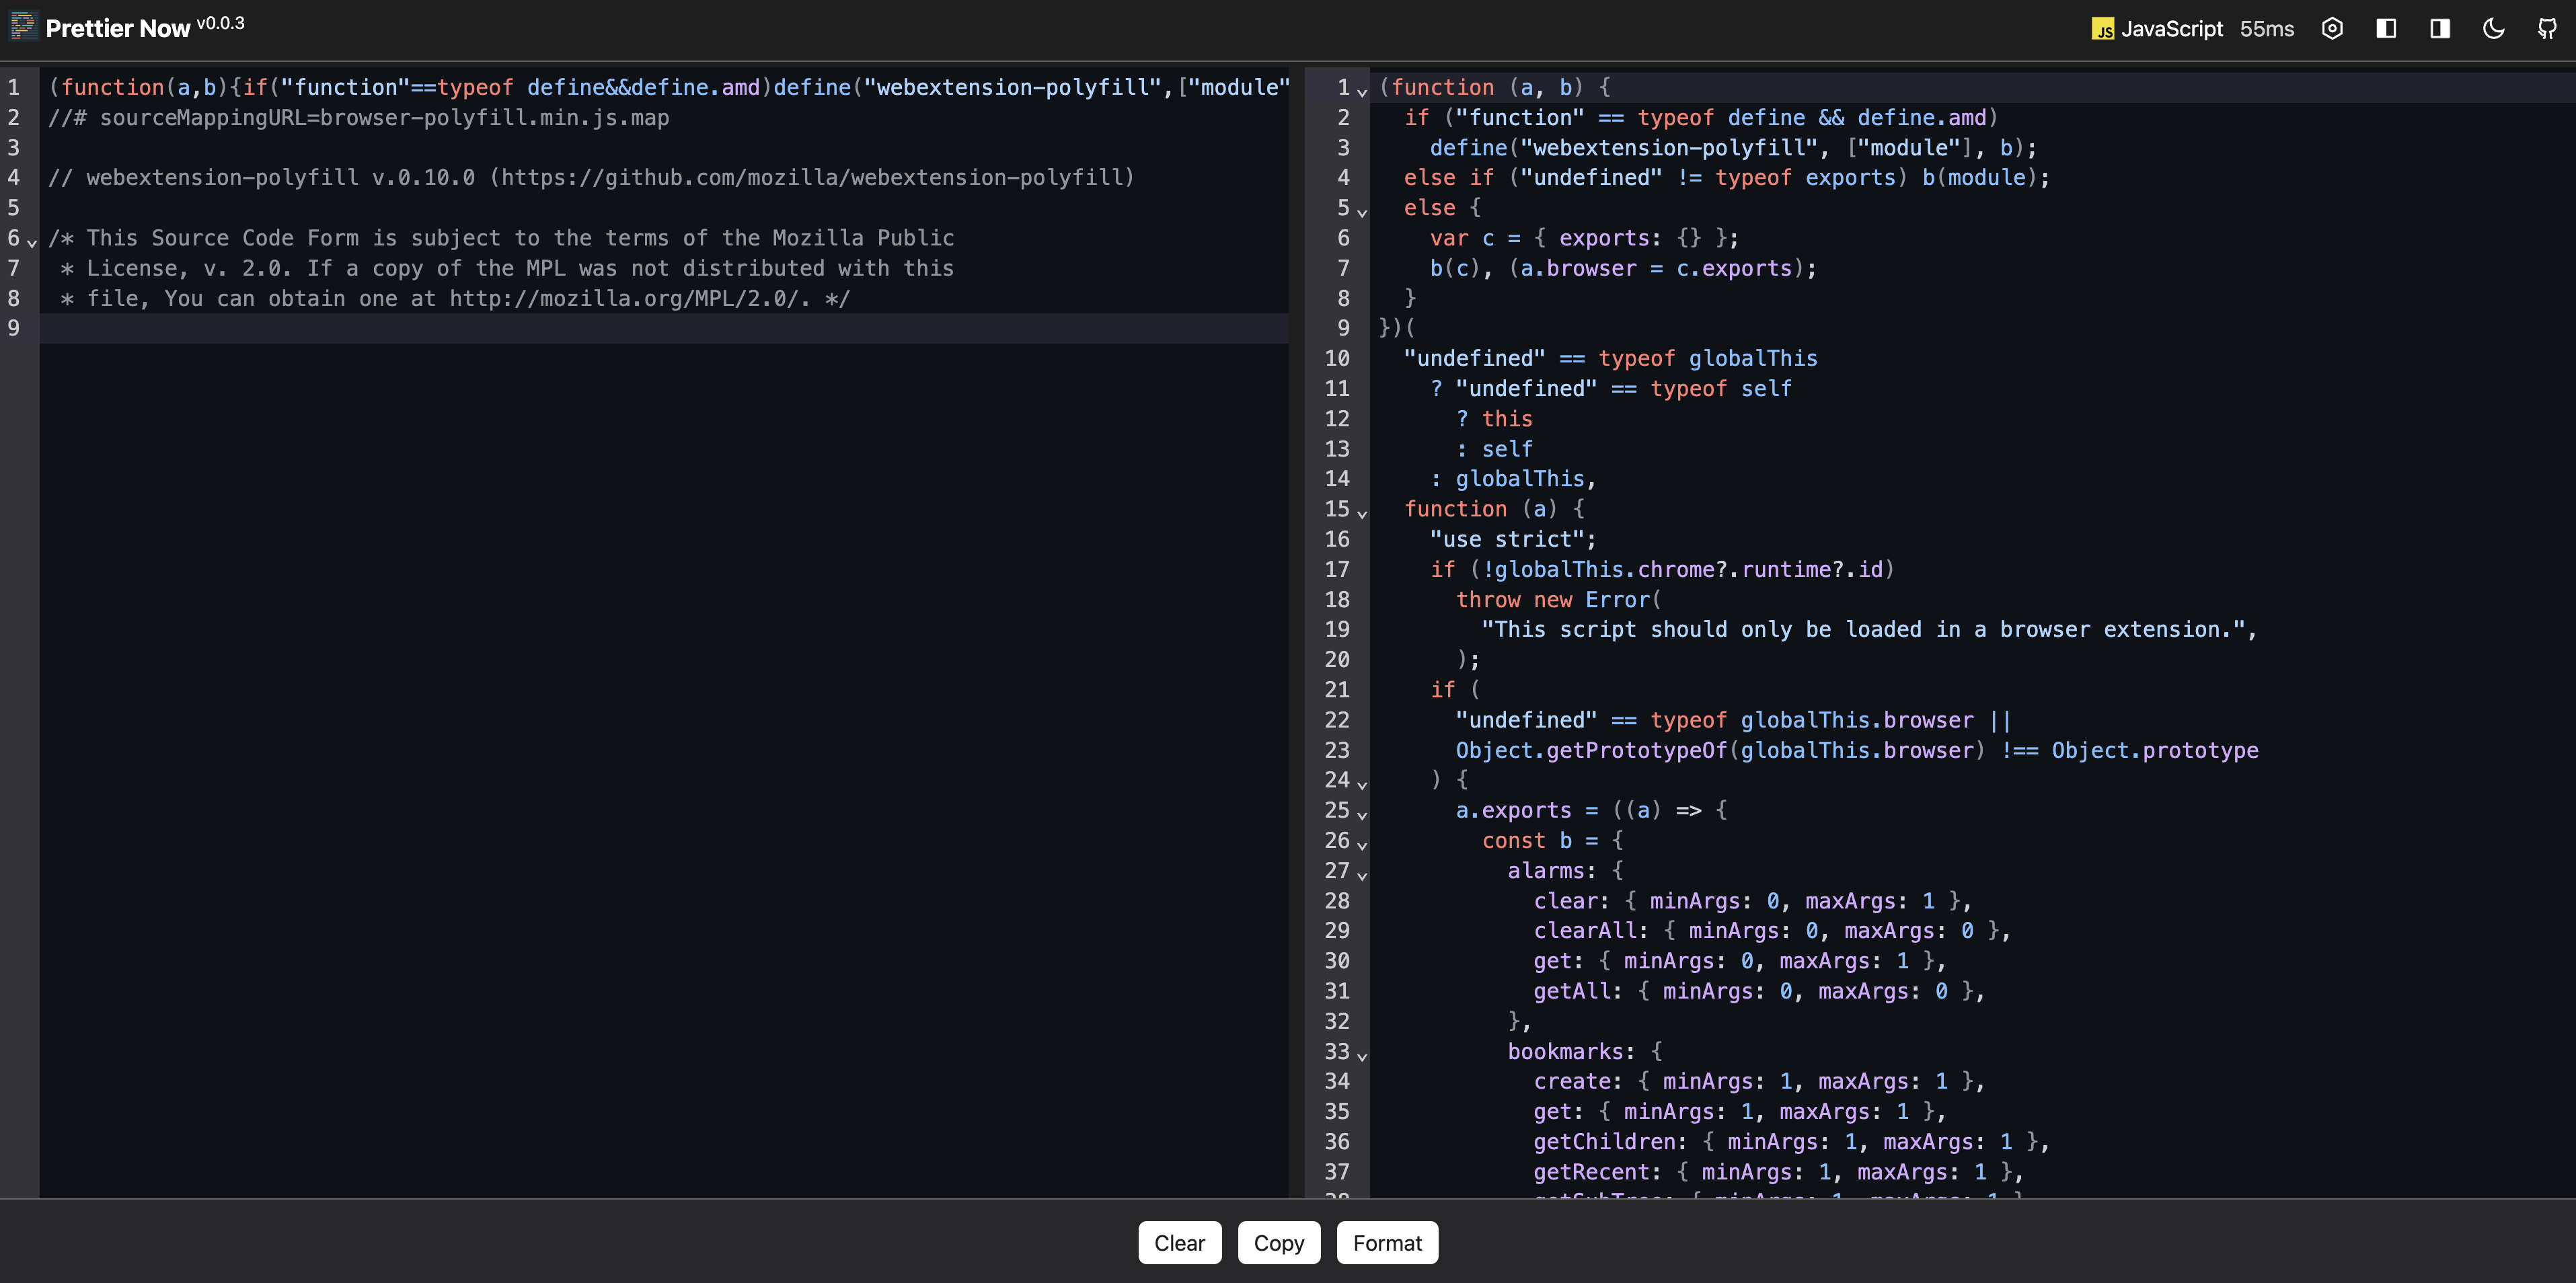This screenshot has width=2576, height=1283.
Task: Click the yellow JS language icon
Action: tap(2102, 29)
